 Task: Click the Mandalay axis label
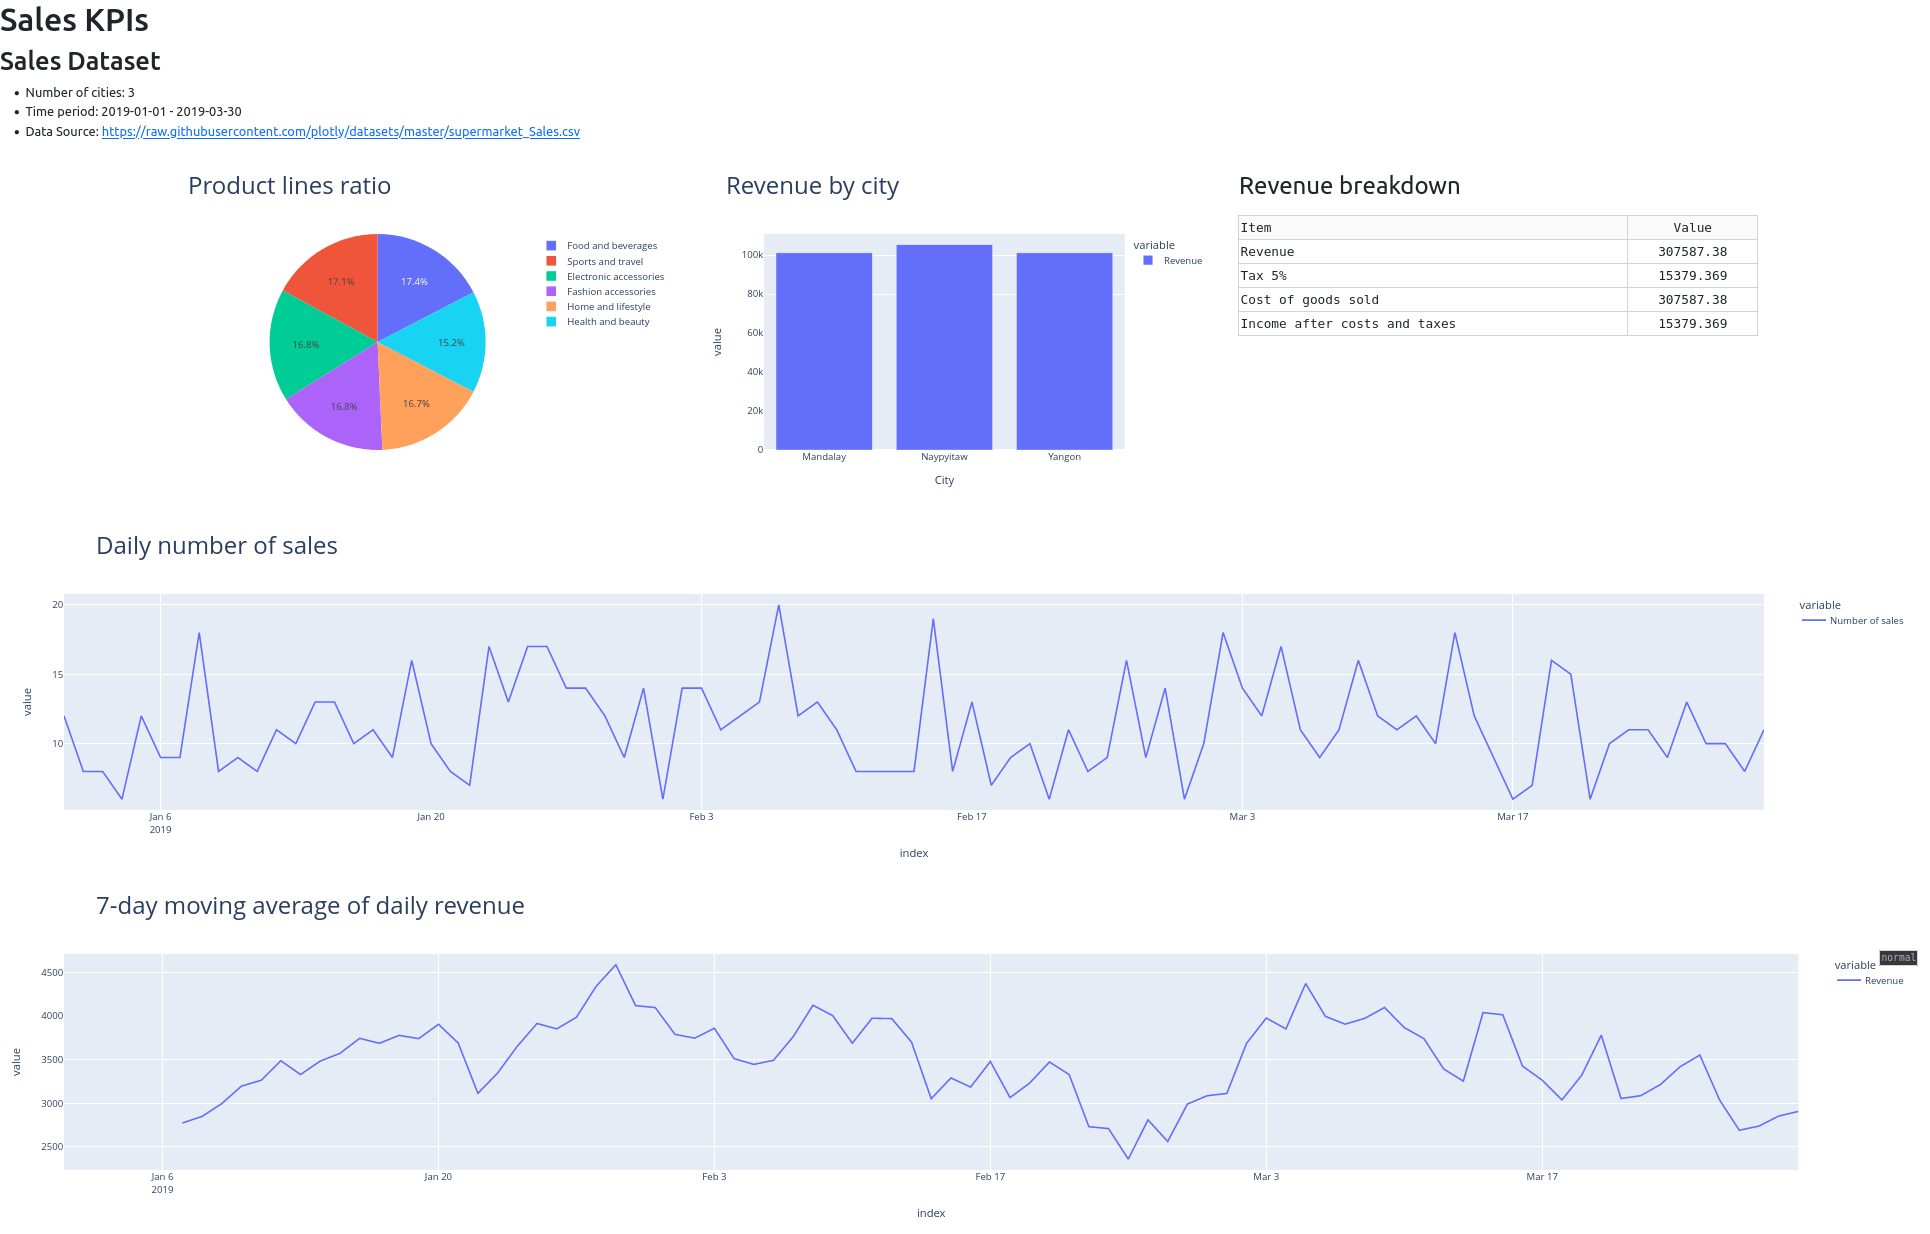(x=824, y=457)
